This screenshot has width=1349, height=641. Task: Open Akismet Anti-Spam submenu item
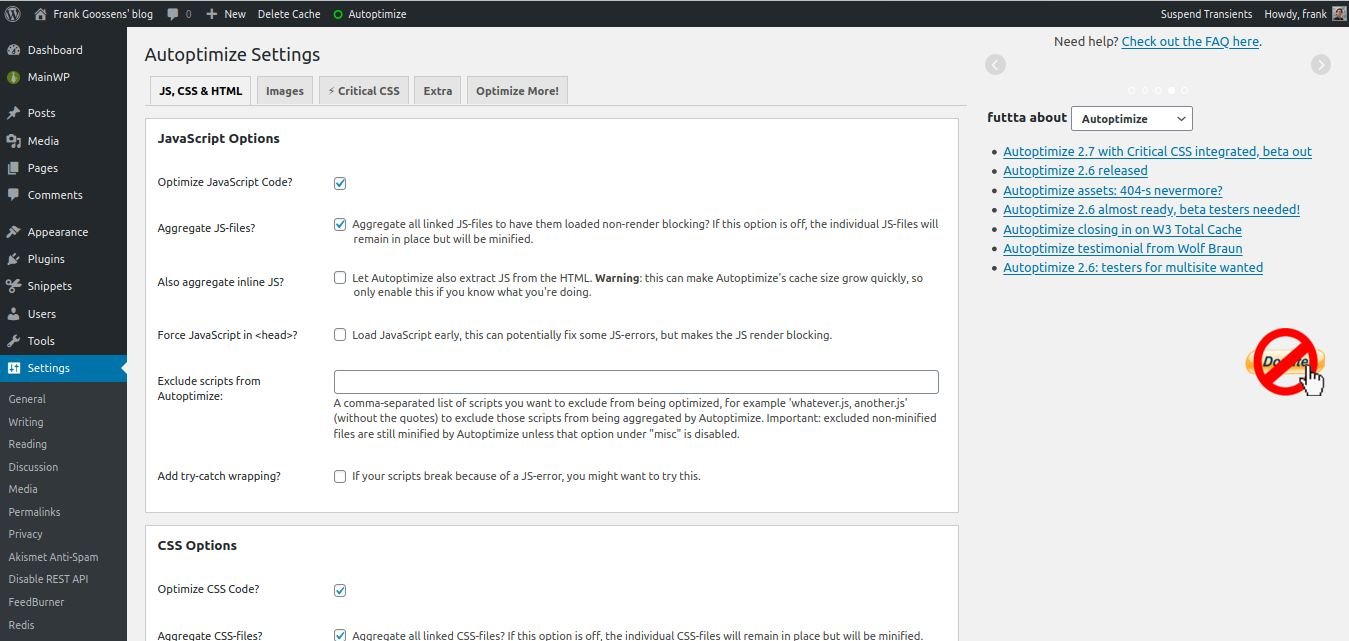(53, 557)
